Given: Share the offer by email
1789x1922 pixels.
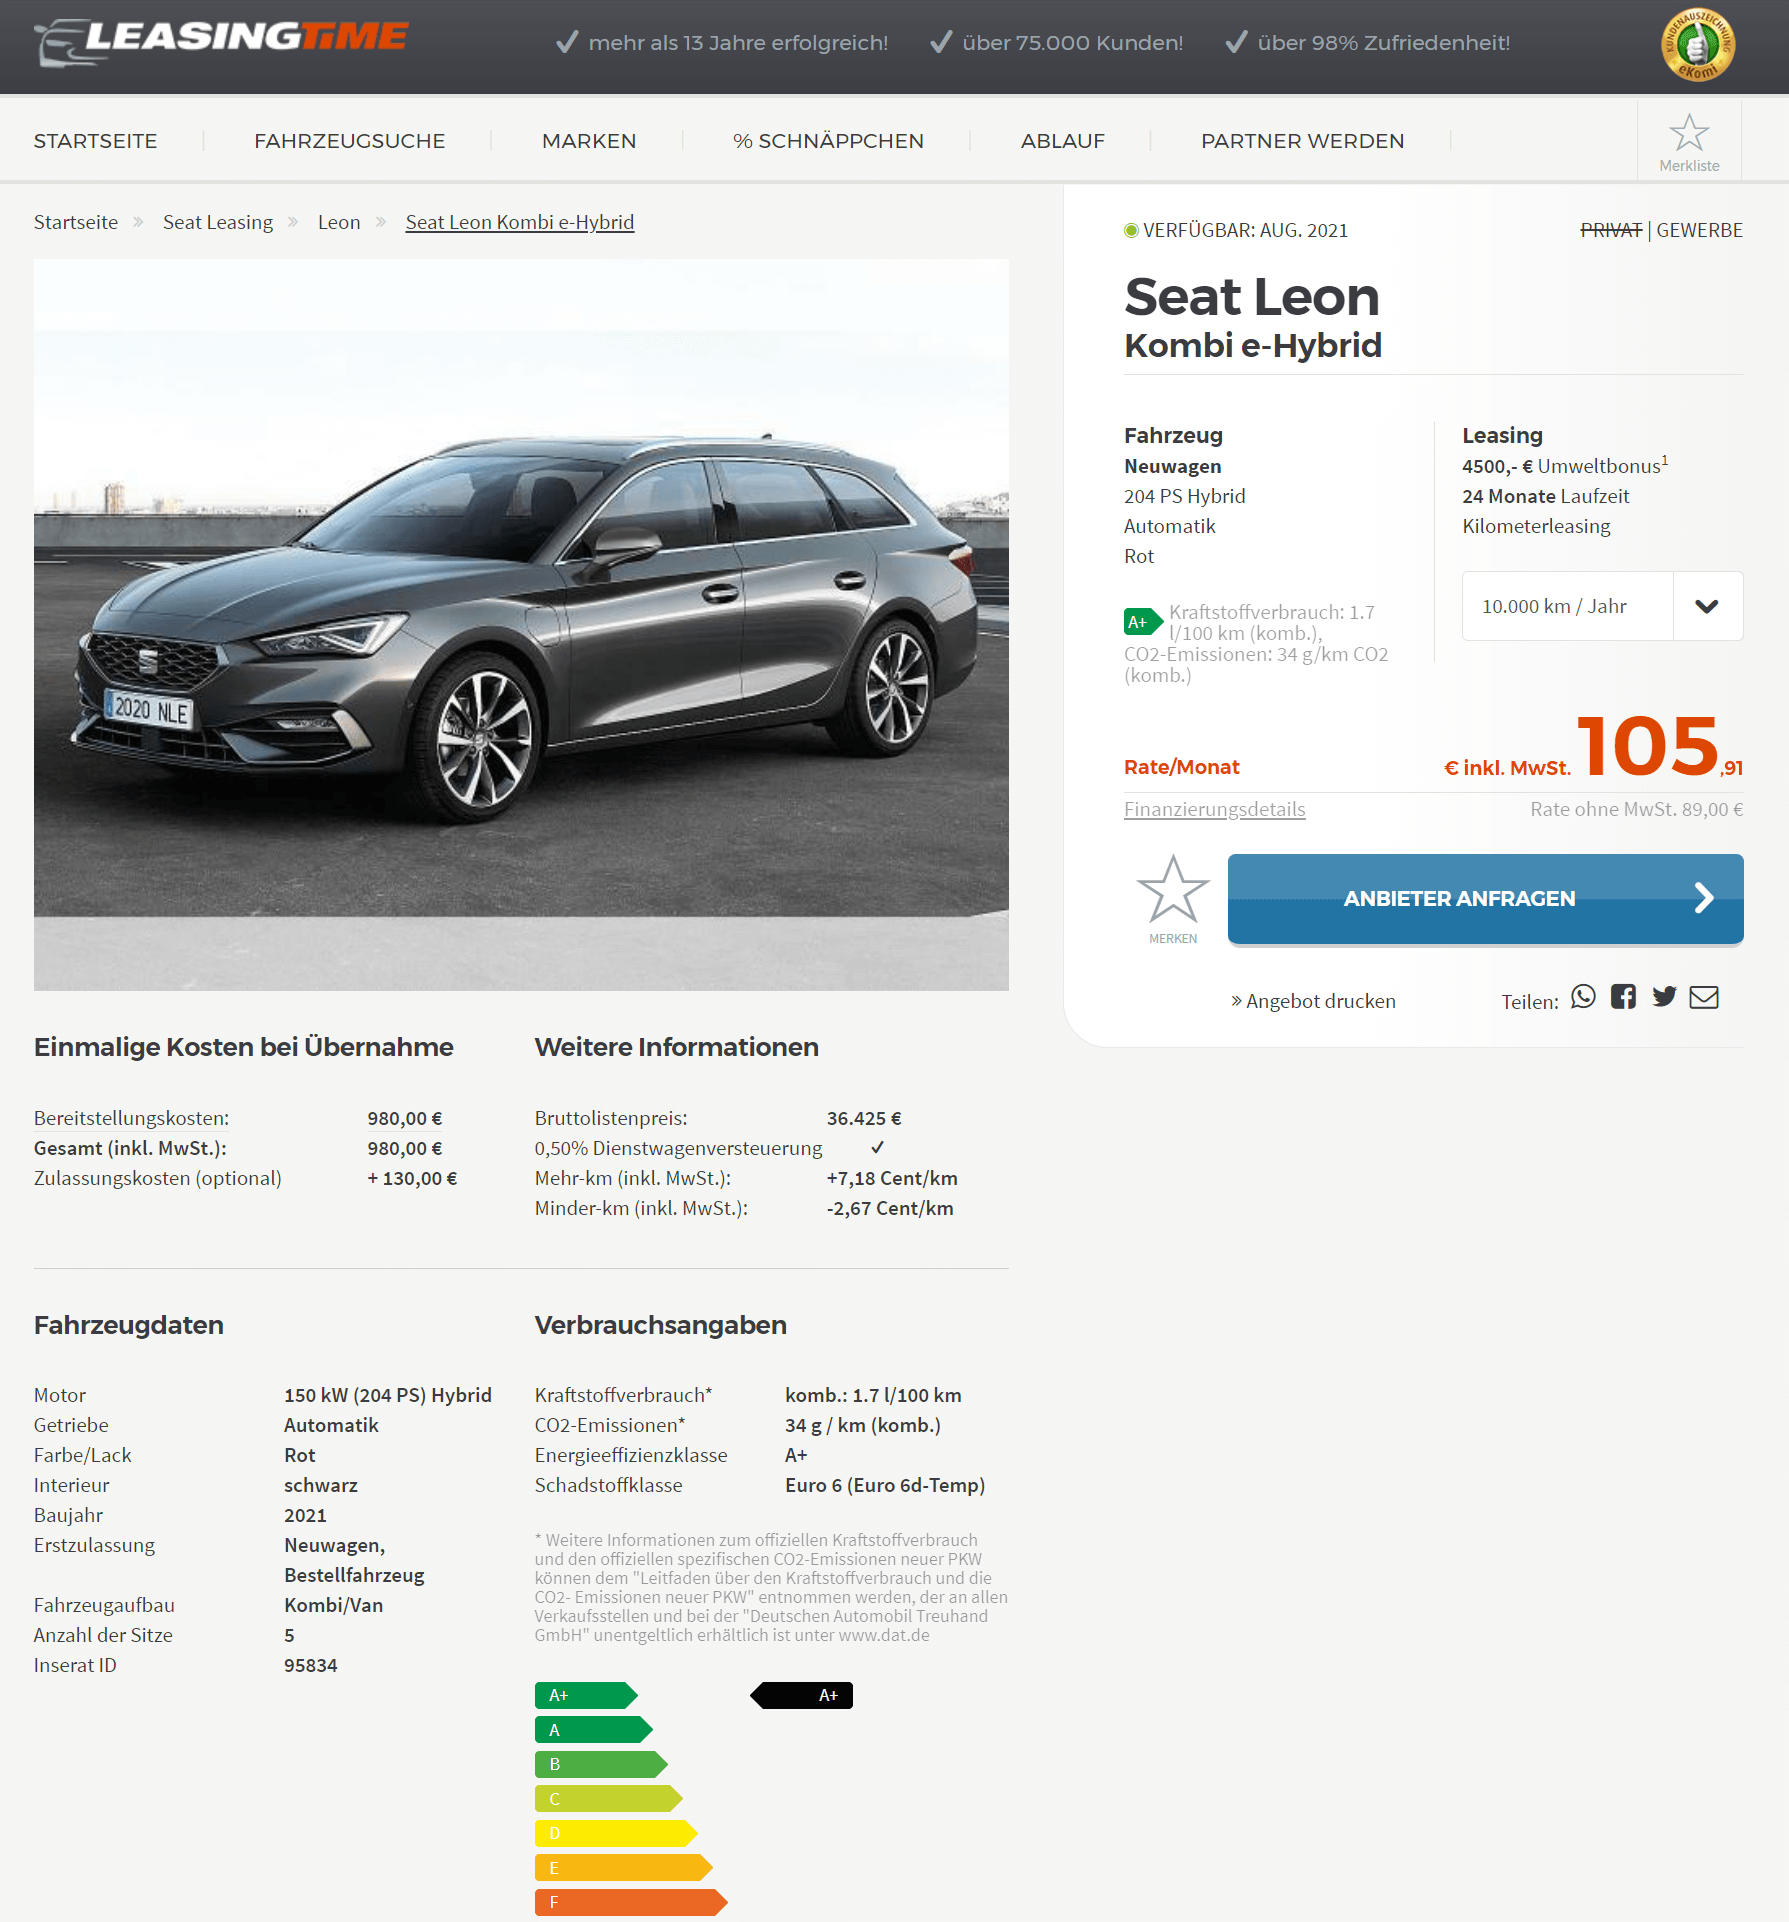Looking at the screenshot, I should 1704,997.
